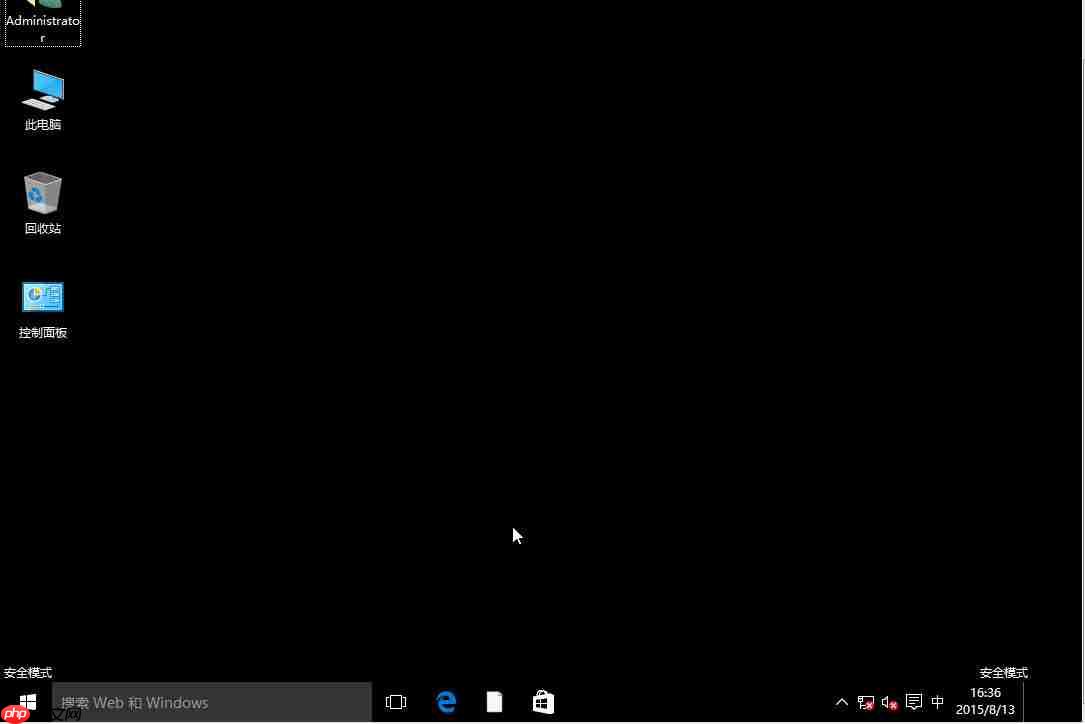Open the Action Center notifications
This screenshot has height=724, width=1085.
click(913, 702)
